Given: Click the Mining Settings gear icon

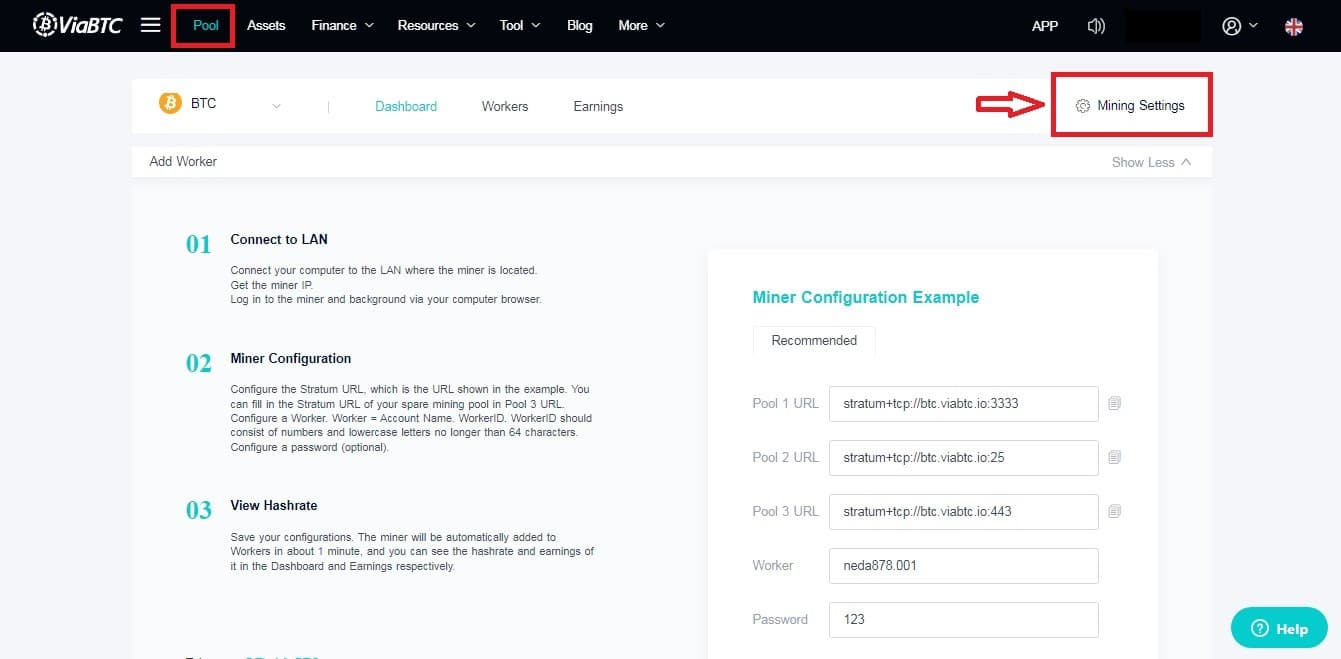Looking at the screenshot, I should (1083, 106).
